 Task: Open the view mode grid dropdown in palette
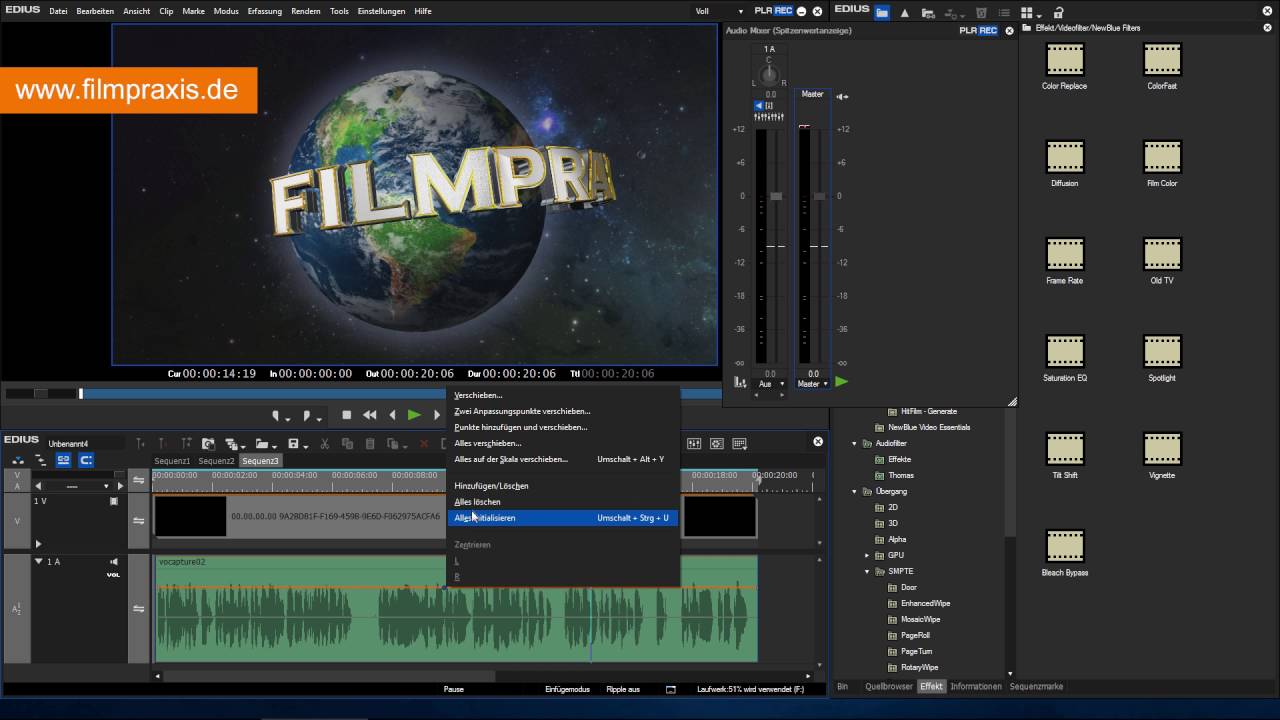[1031, 13]
